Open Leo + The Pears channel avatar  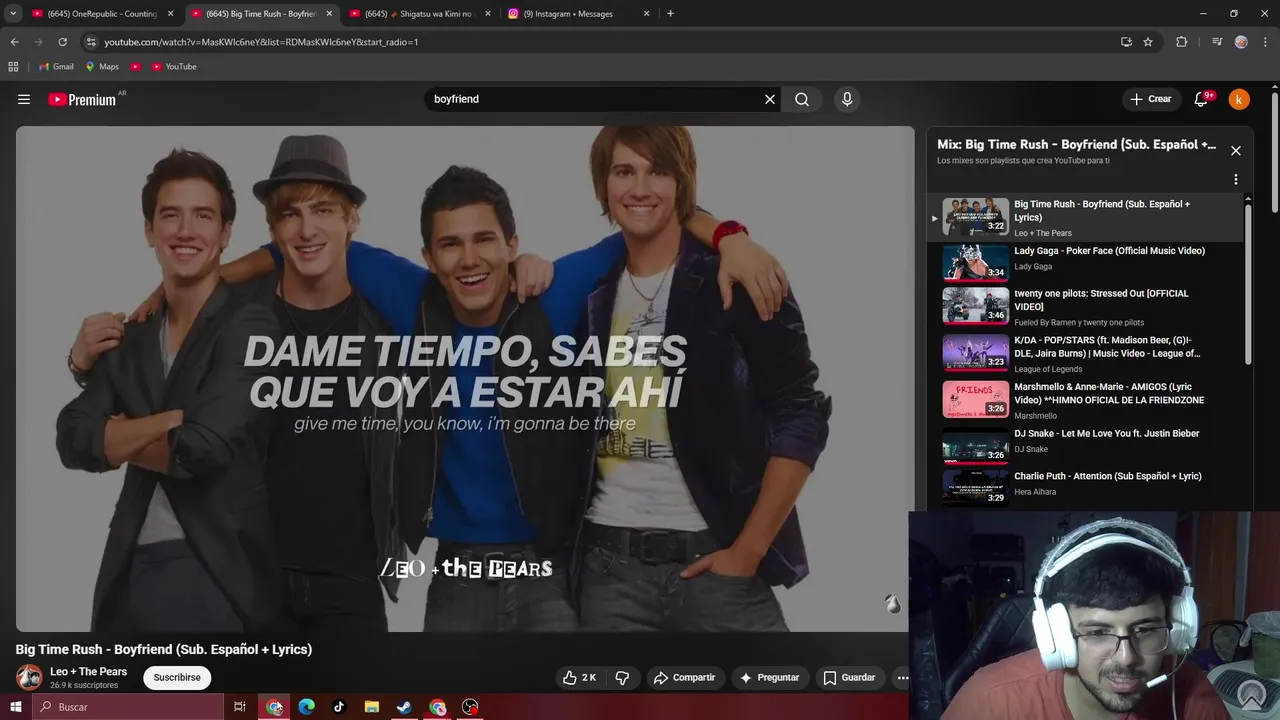(x=29, y=677)
